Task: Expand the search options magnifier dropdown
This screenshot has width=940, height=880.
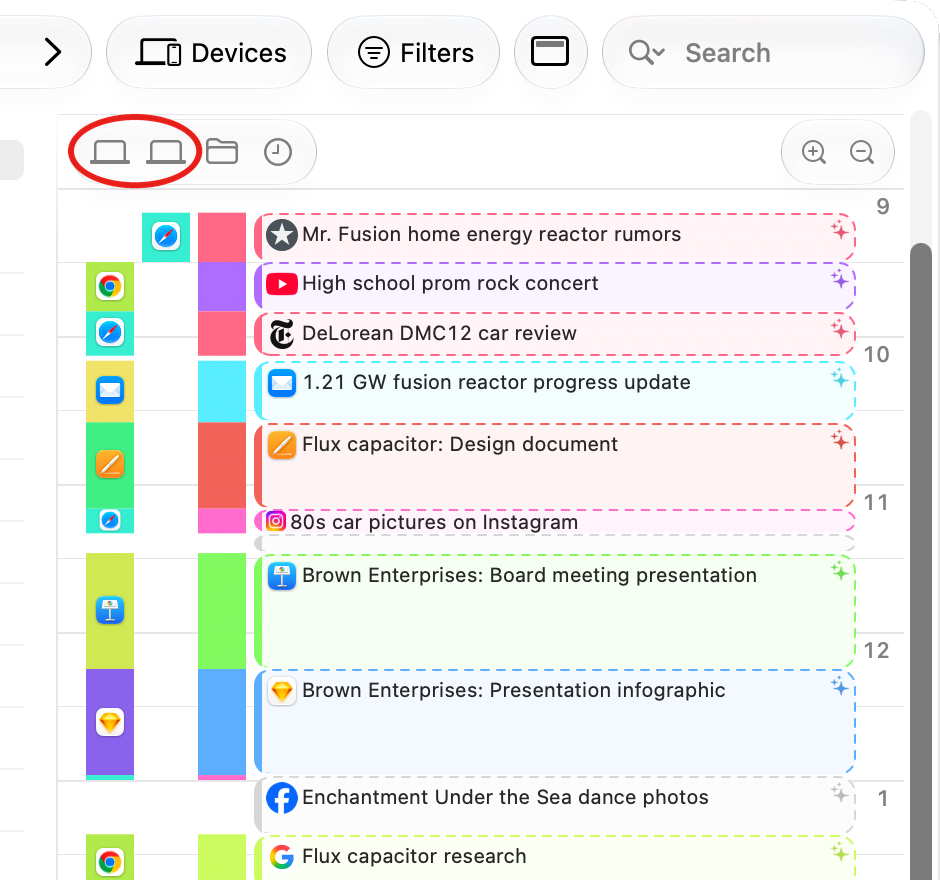Action: pos(646,52)
